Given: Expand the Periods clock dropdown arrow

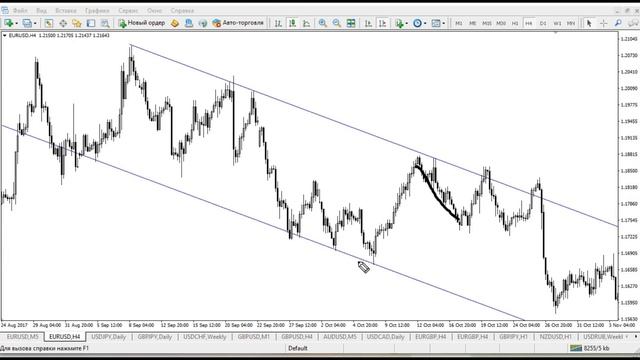Looking at the screenshot, I should [425, 23].
